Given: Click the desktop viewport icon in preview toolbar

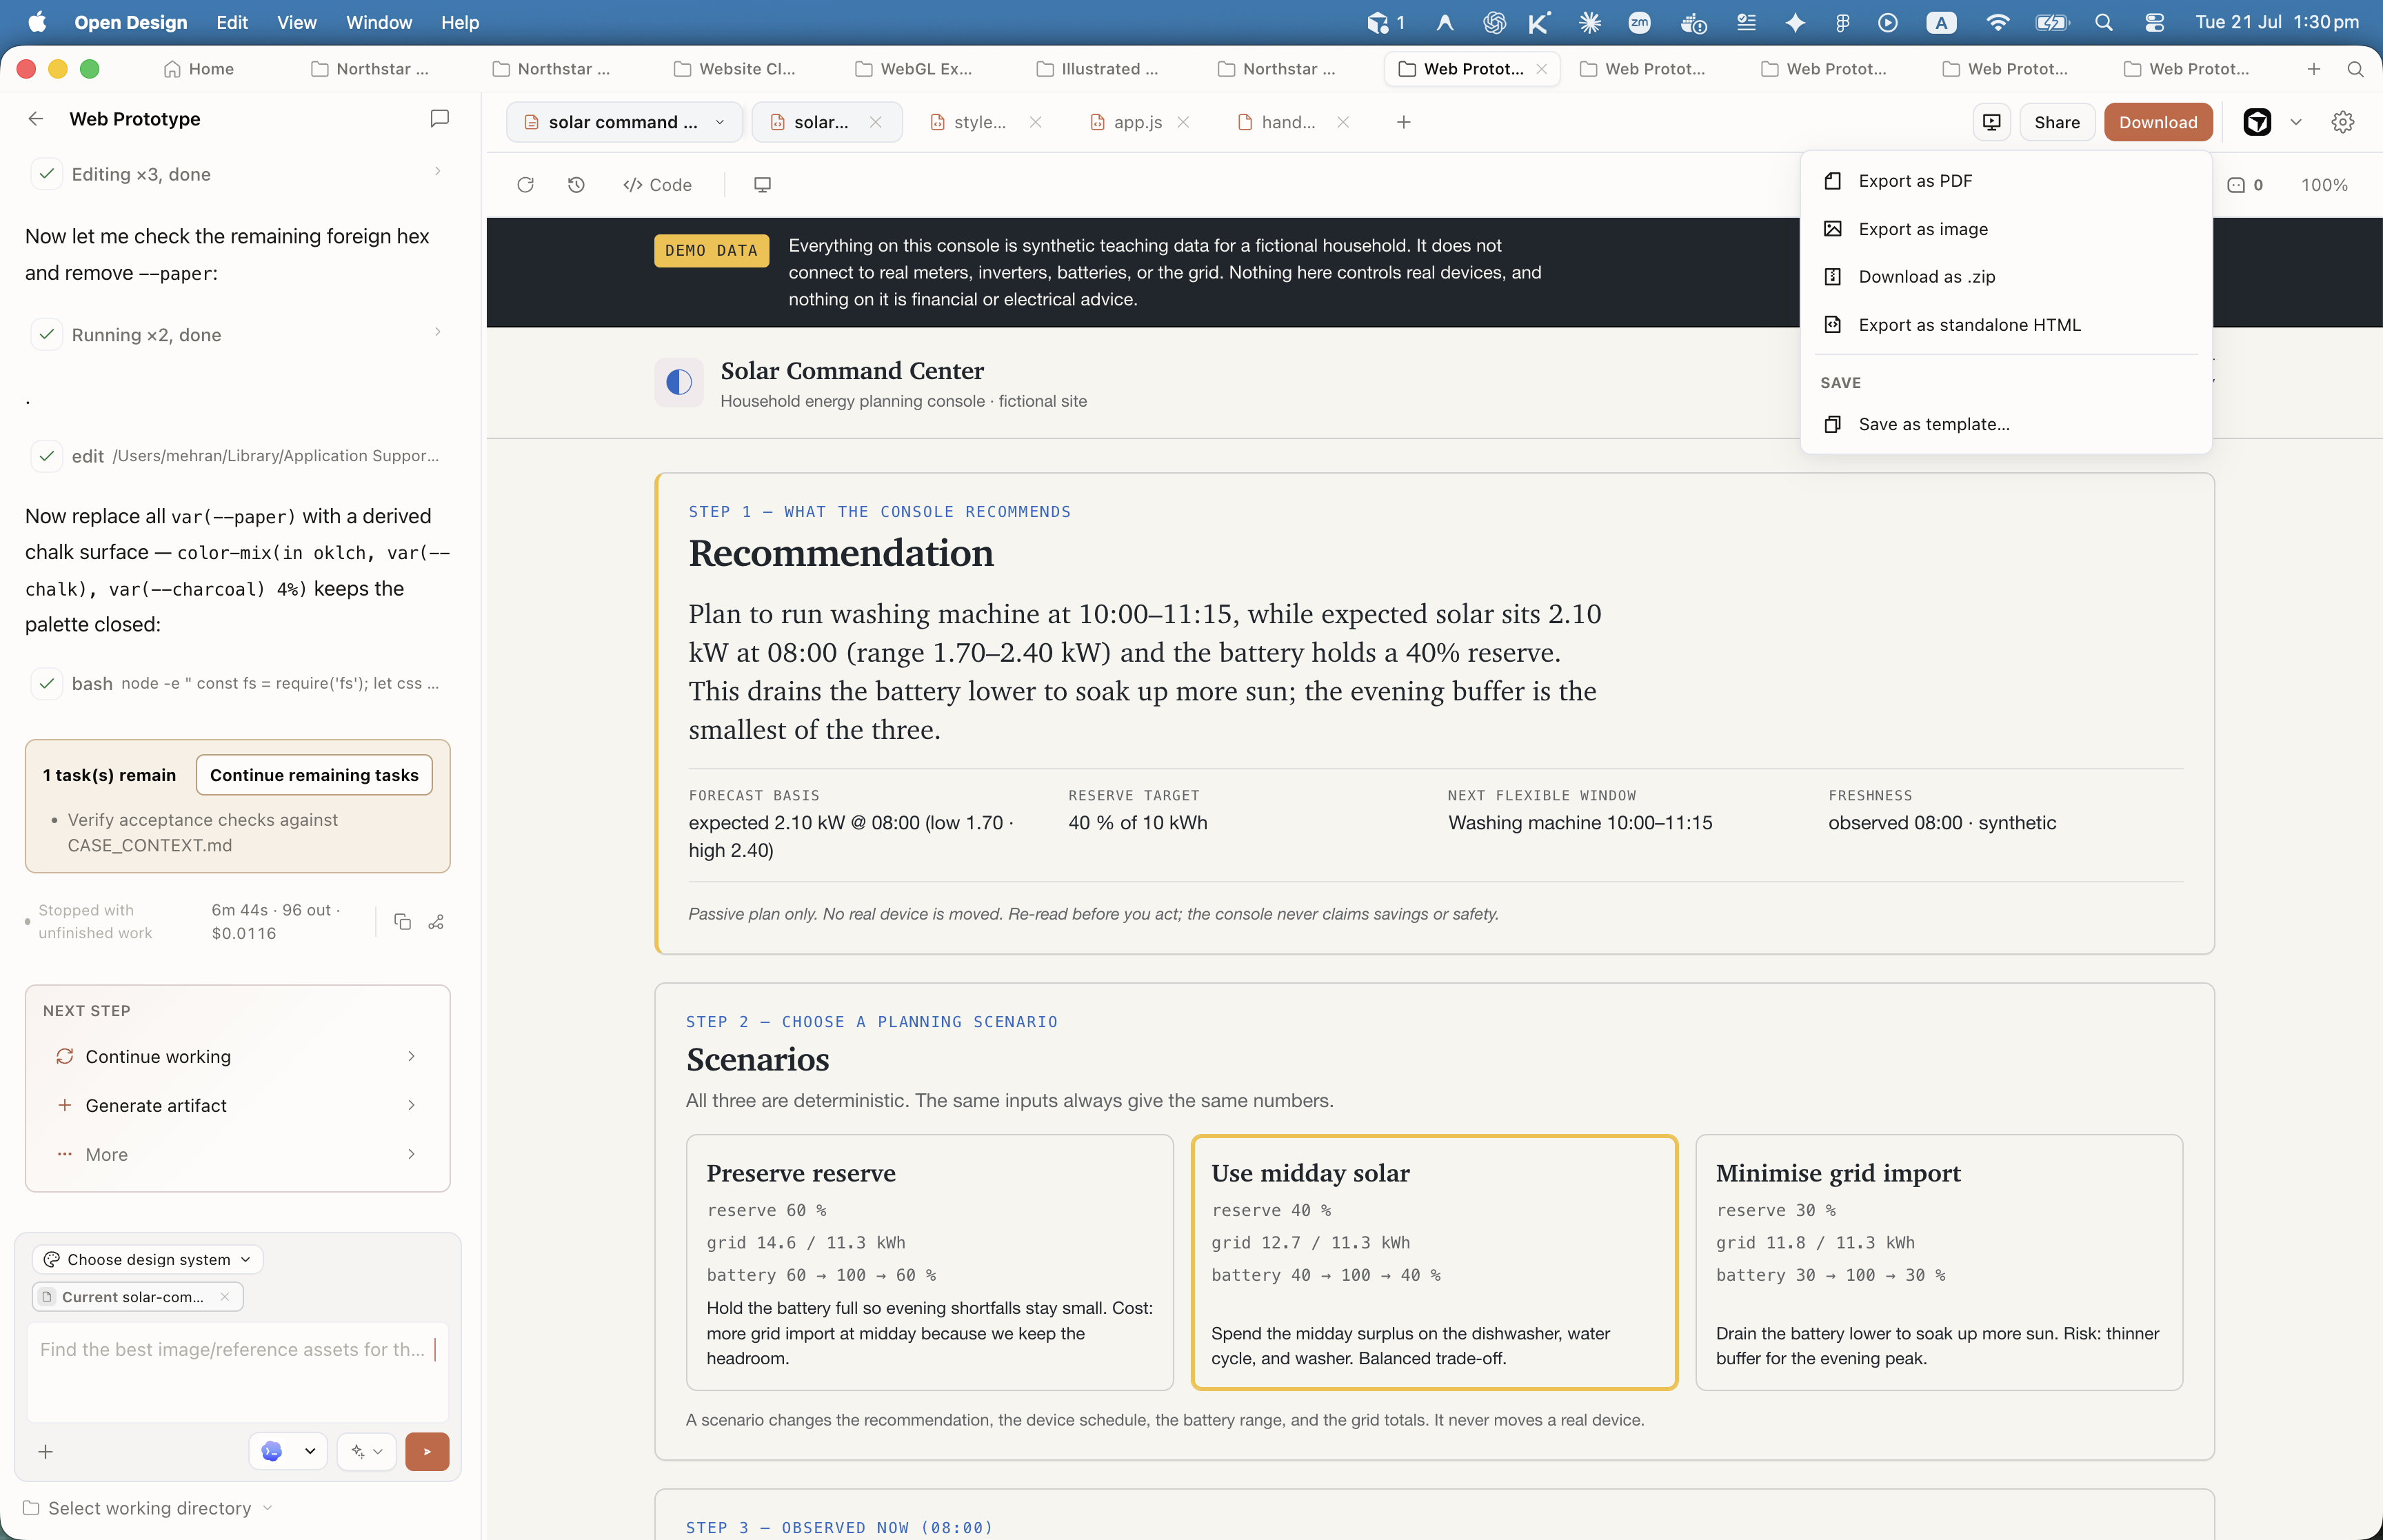Looking at the screenshot, I should [x=762, y=185].
